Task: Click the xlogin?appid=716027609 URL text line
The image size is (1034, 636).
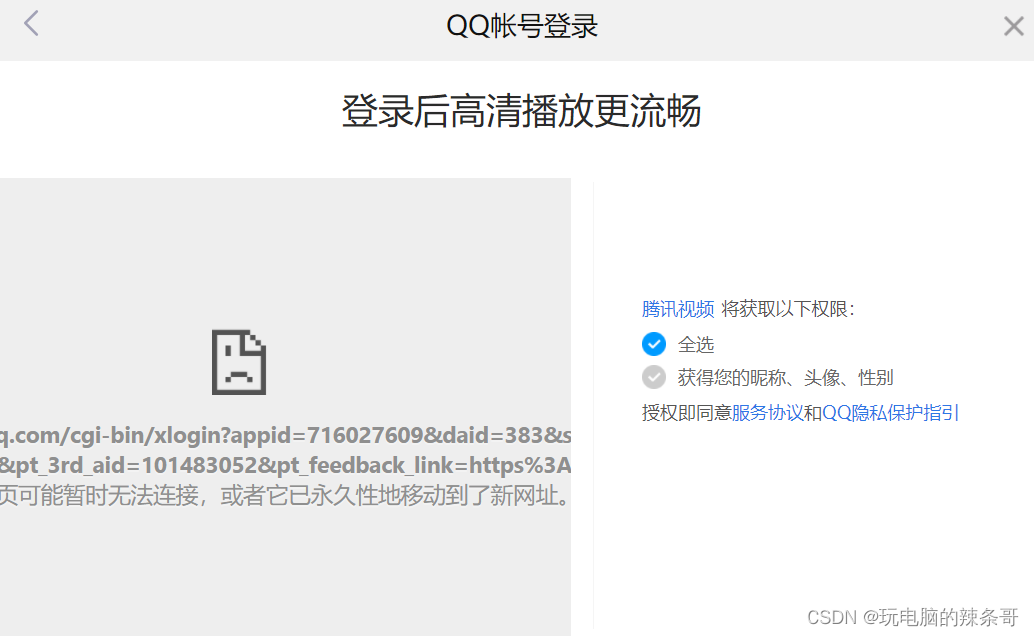Action: [286, 435]
